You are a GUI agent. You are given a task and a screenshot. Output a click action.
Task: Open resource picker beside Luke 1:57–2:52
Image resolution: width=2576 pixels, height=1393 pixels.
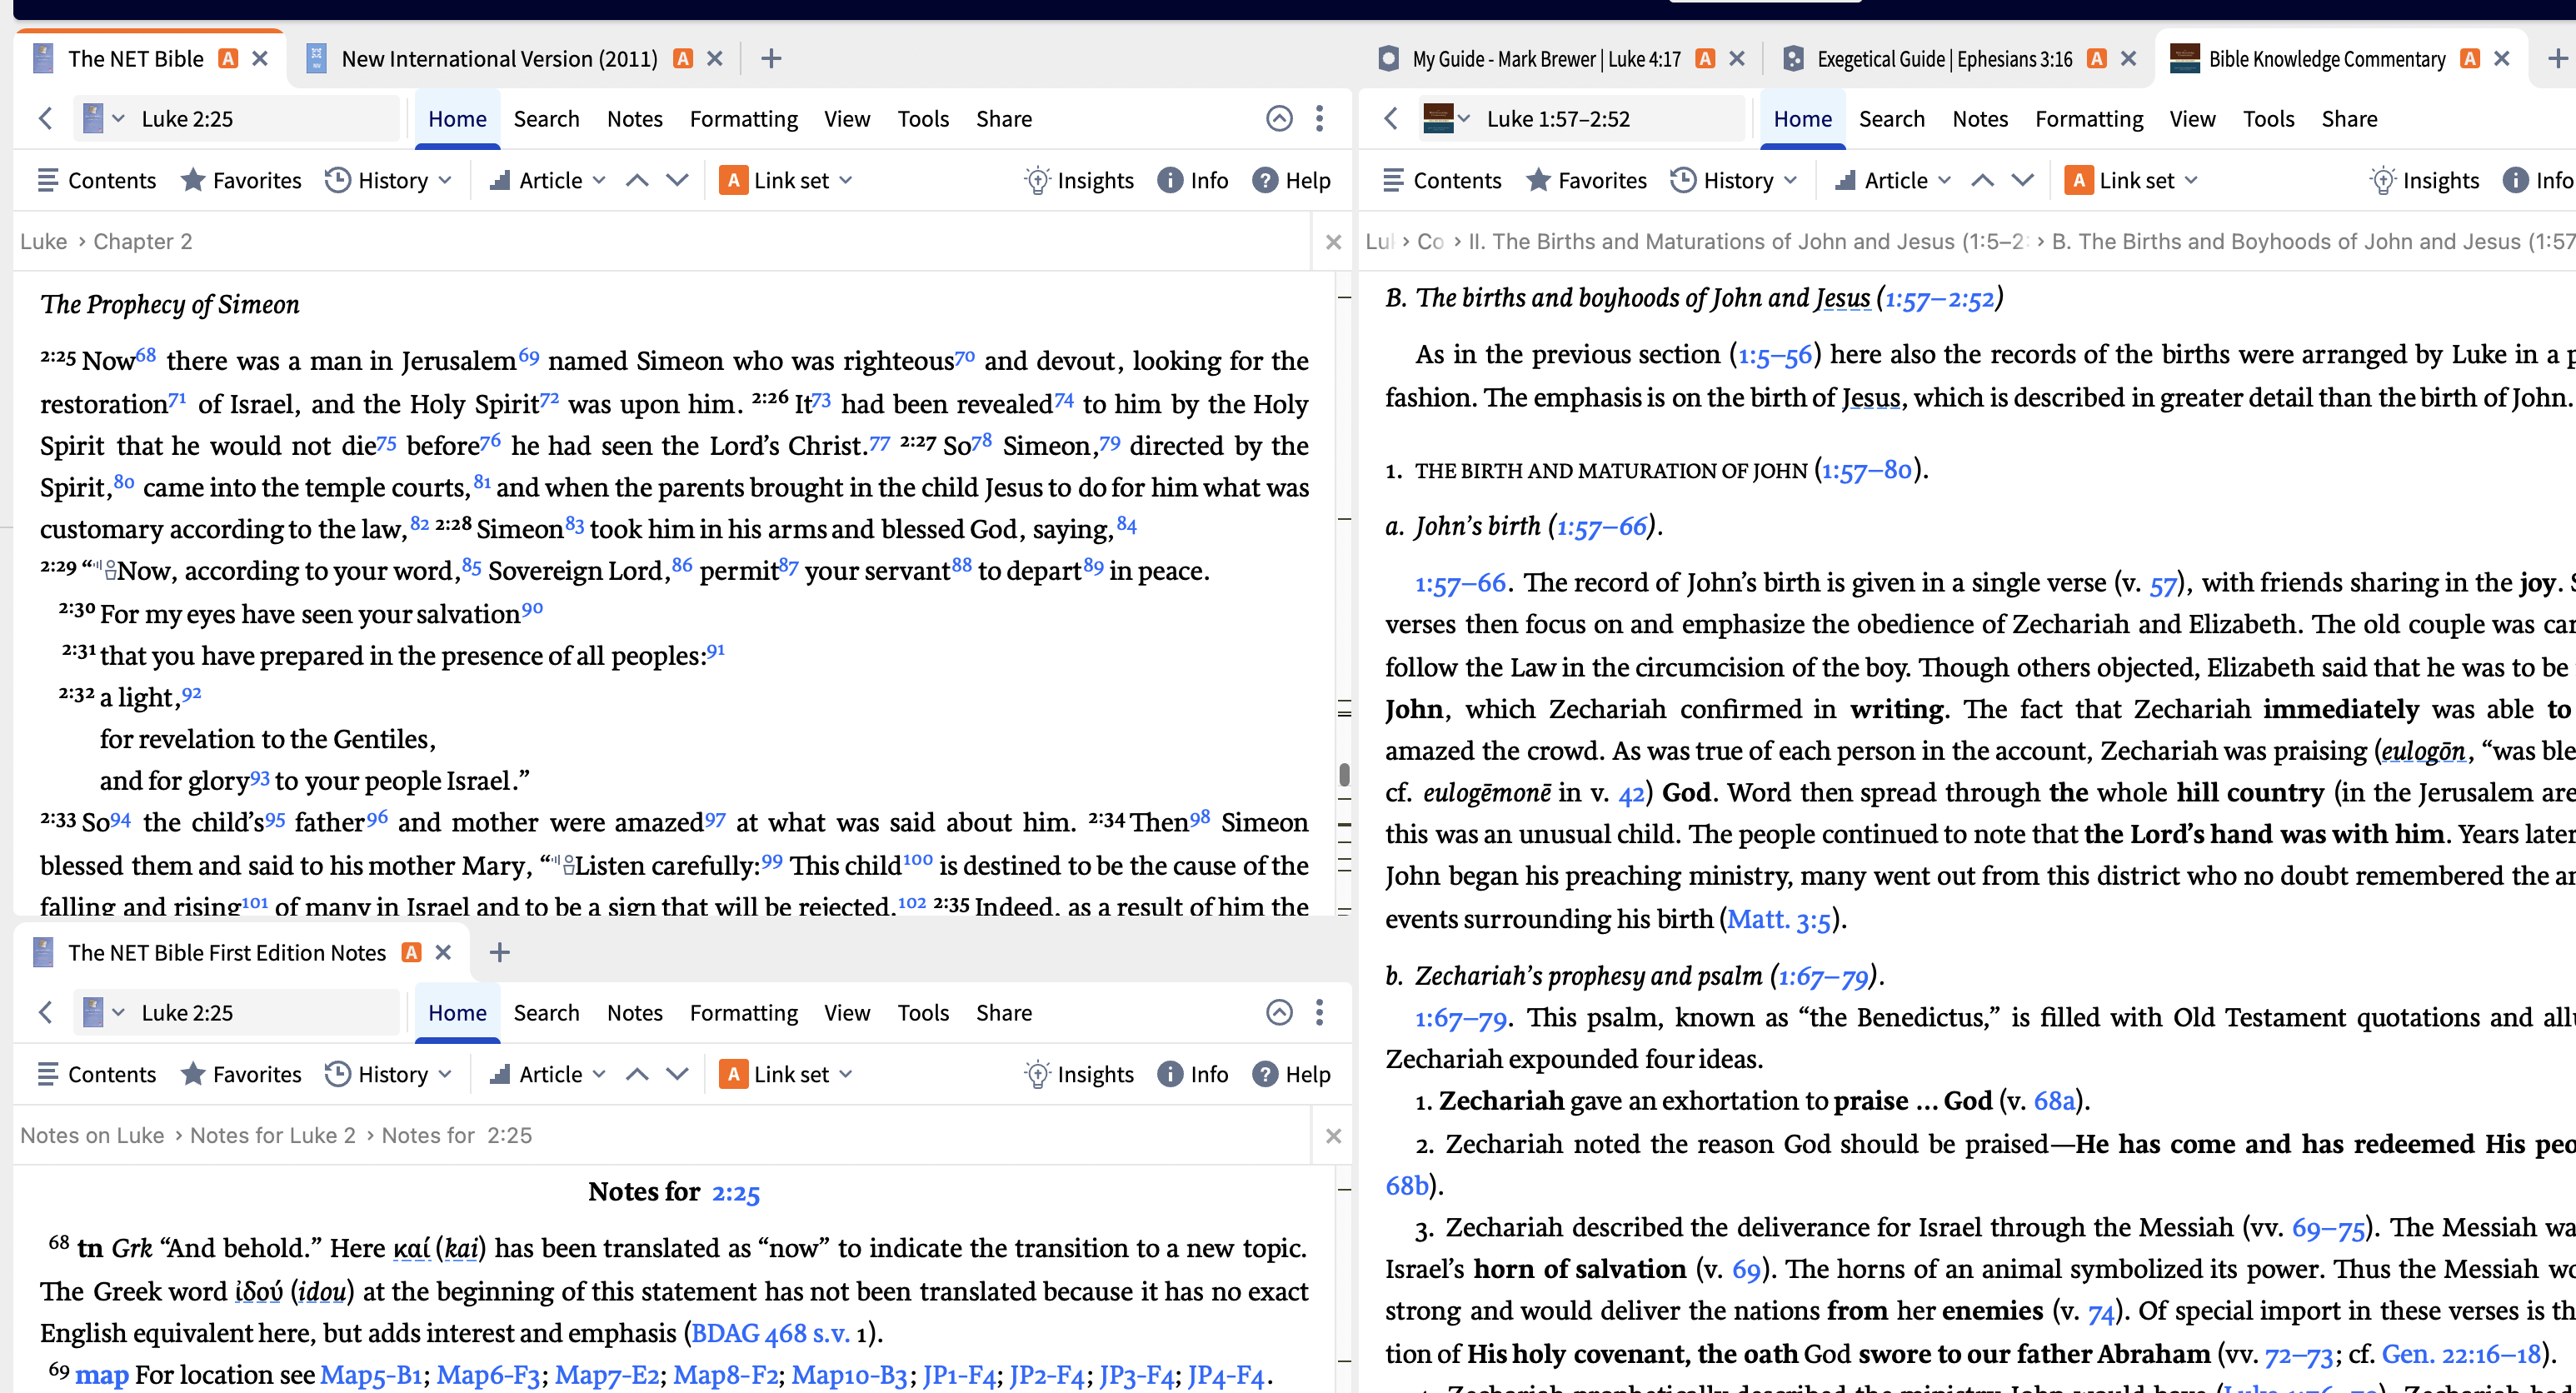pos(1447,119)
